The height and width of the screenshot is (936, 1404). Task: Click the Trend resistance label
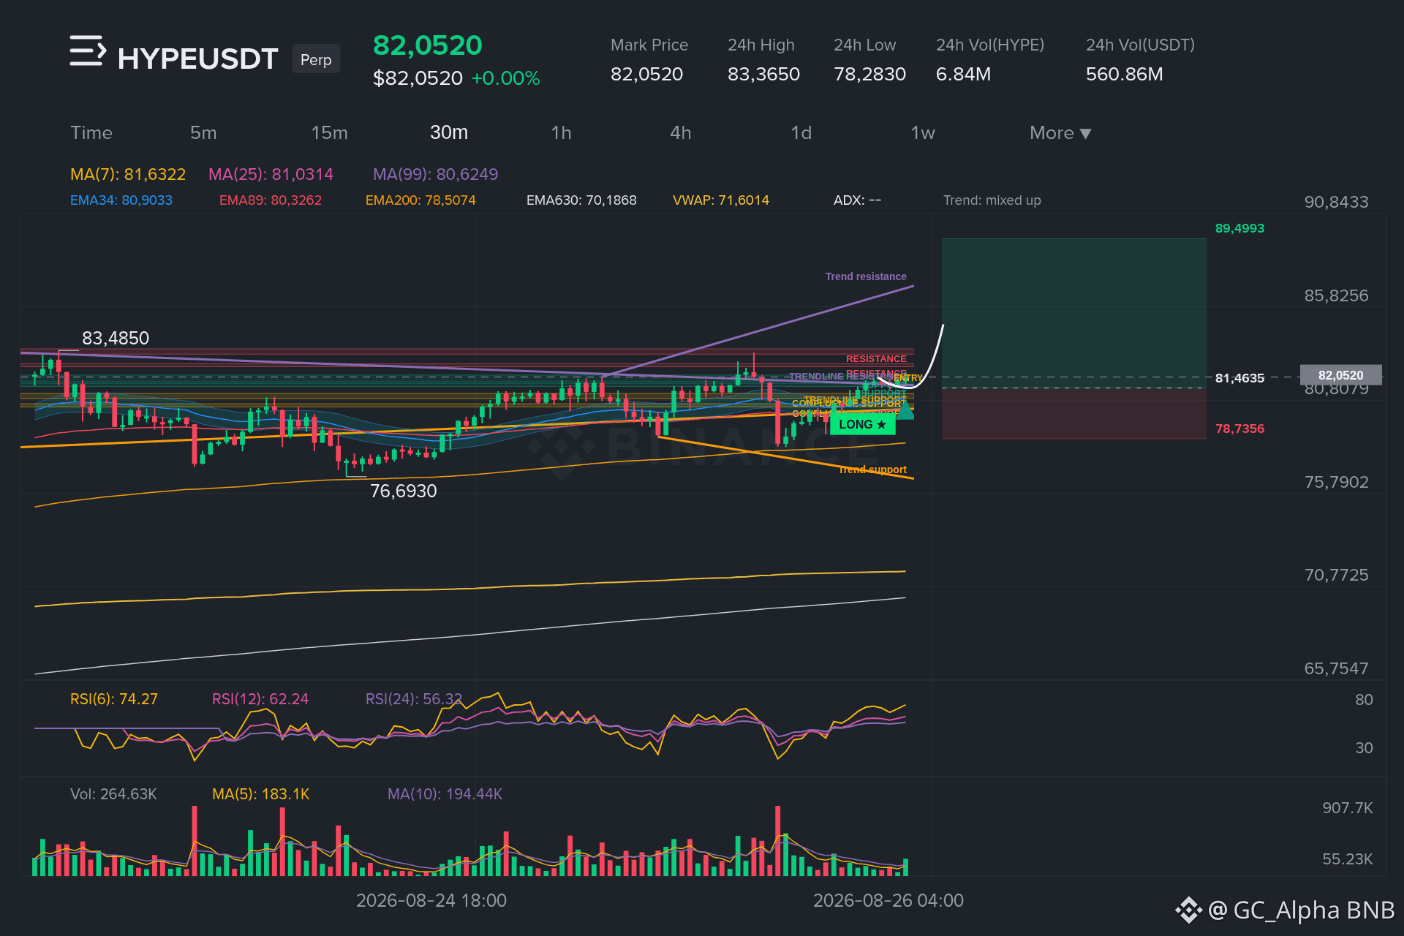pyautogui.click(x=866, y=276)
